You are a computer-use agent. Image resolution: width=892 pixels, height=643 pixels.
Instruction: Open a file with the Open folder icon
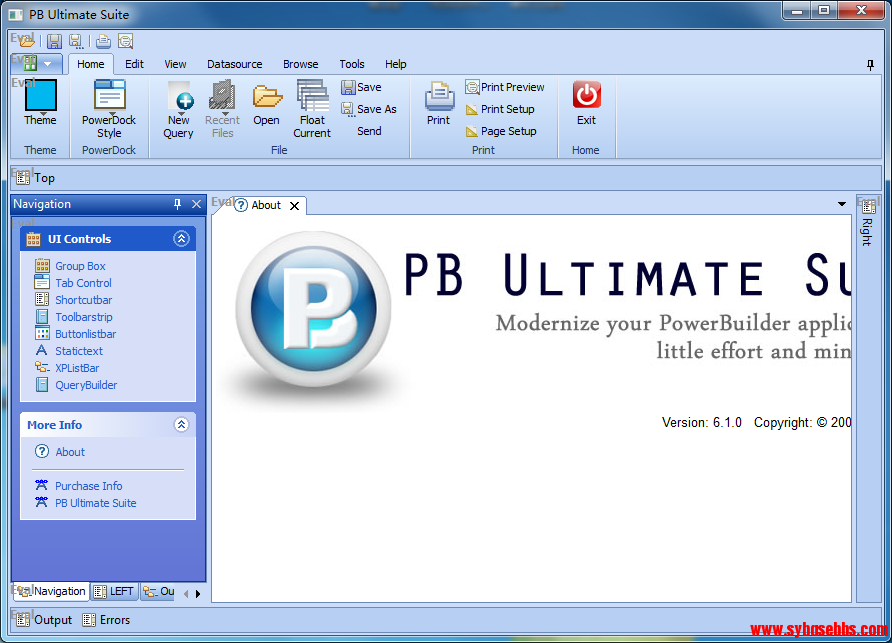(266, 97)
